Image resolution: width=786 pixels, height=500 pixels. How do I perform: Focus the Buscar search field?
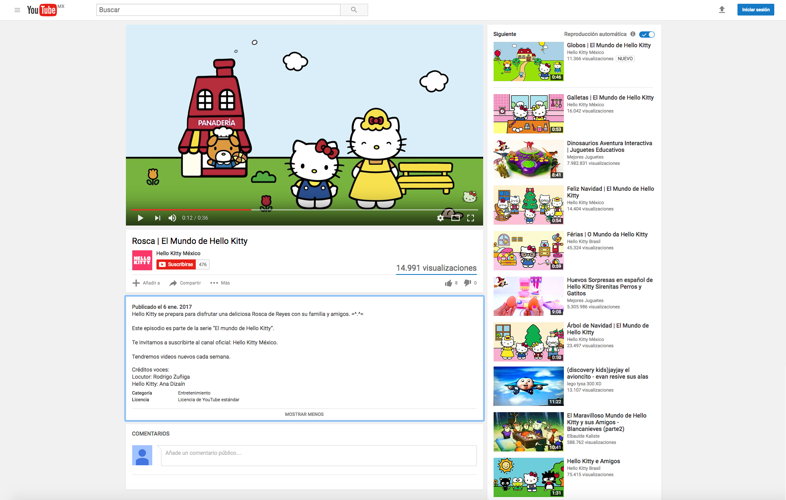click(218, 10)
